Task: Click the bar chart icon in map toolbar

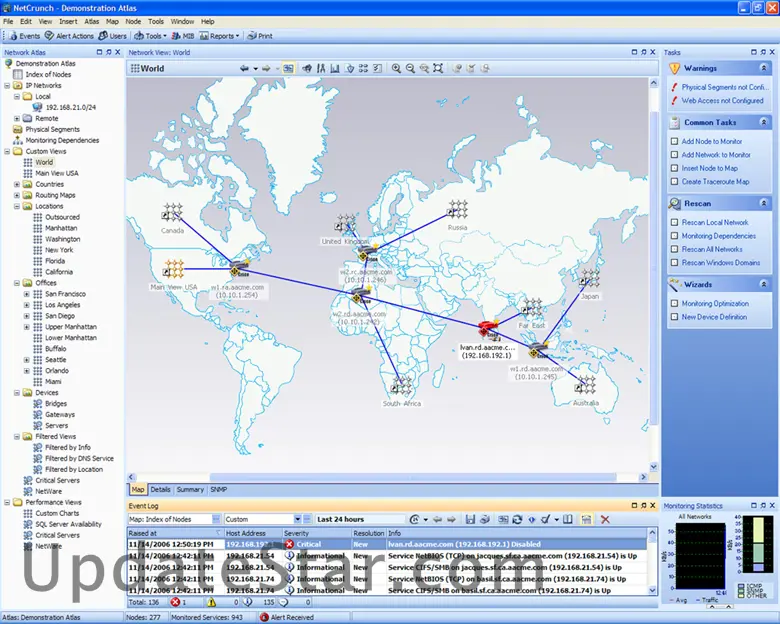Action: point(335,69)
